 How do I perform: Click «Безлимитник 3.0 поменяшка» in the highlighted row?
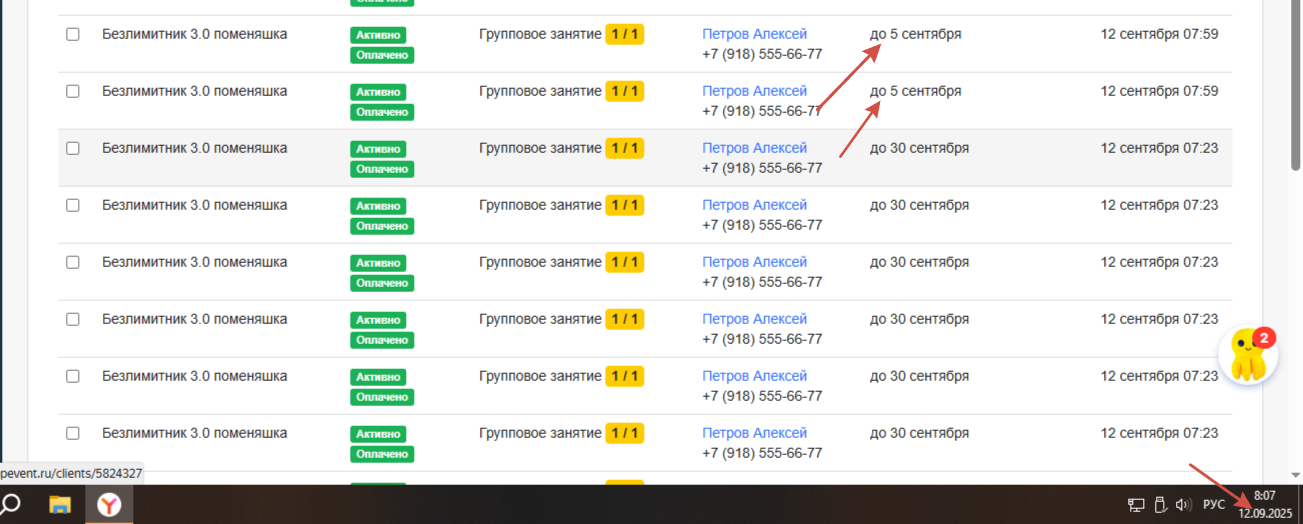click(x=194, y=148)
